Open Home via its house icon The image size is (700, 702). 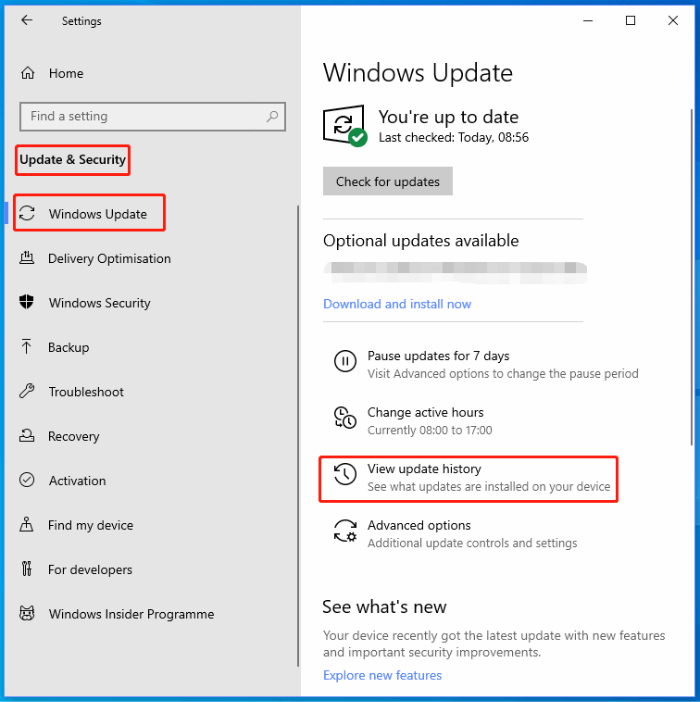pos(28,73)
